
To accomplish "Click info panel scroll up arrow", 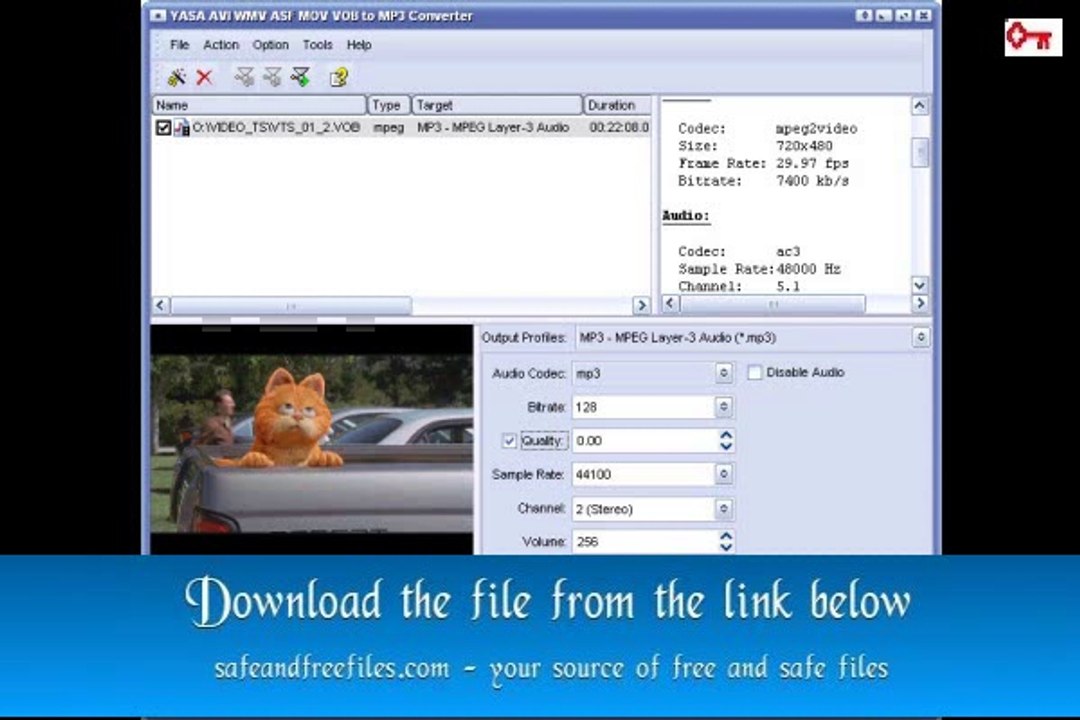I will click(x=920, y=105).
